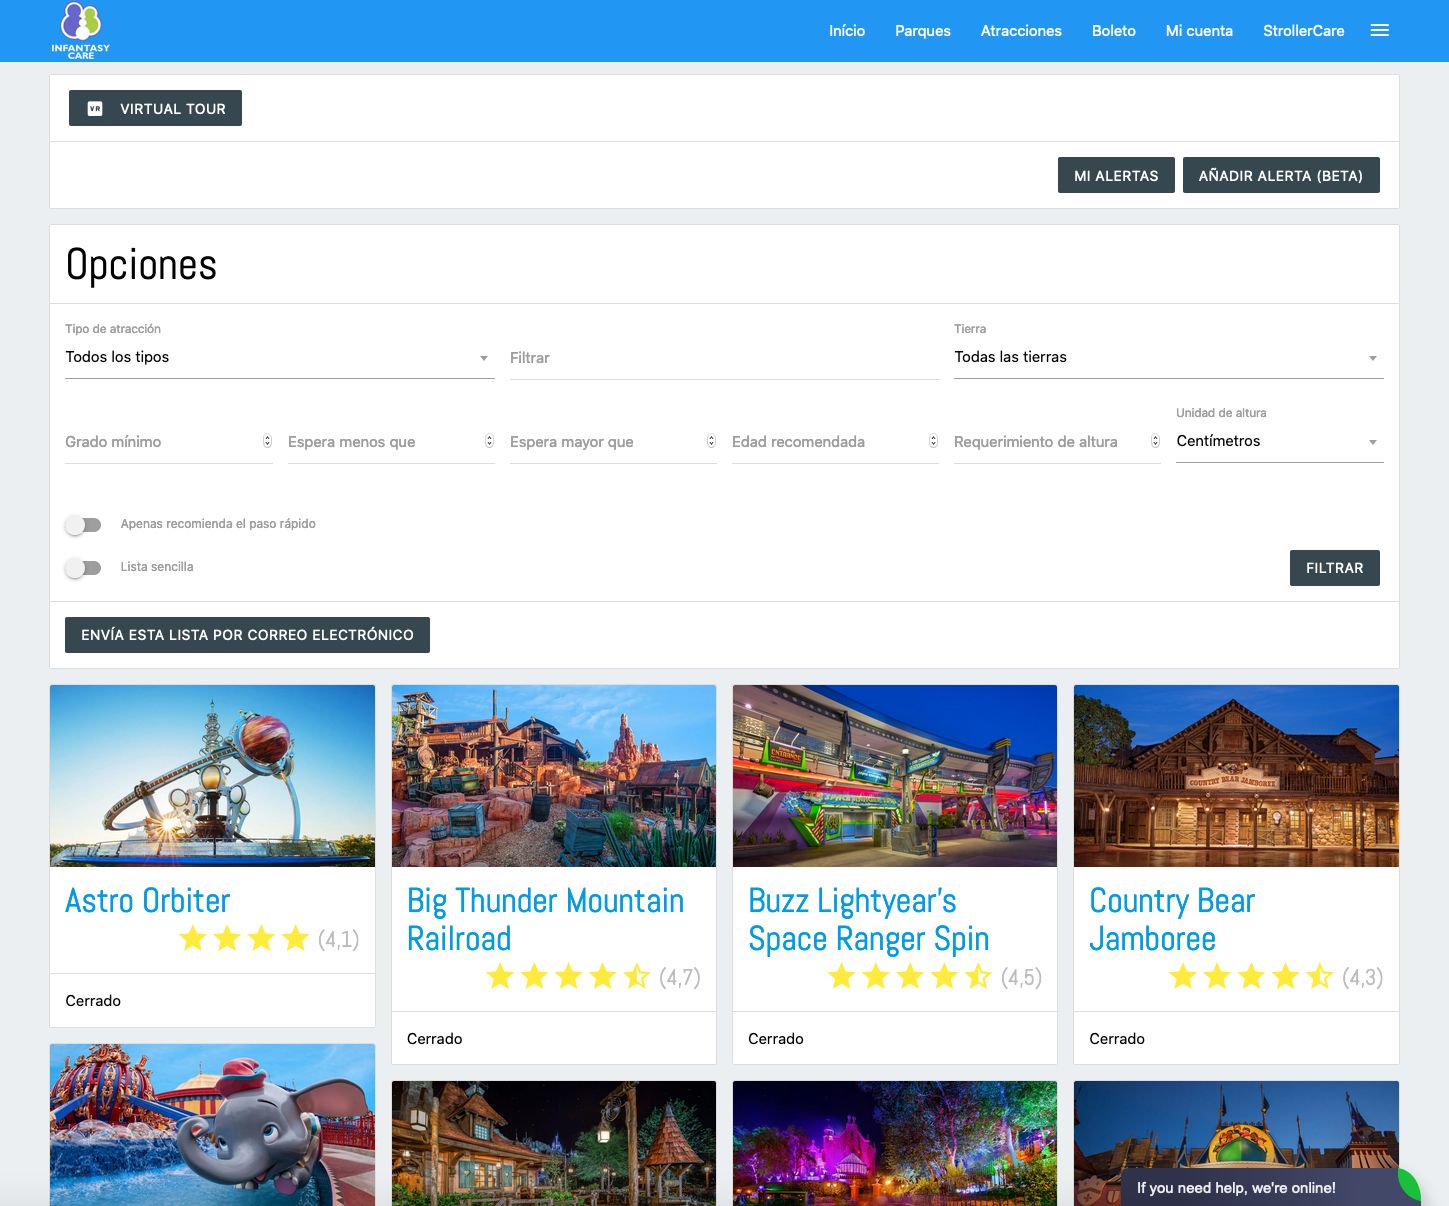Click Country Bear Jamboree star rating
The image size is (1449, 1206).
1250,977
